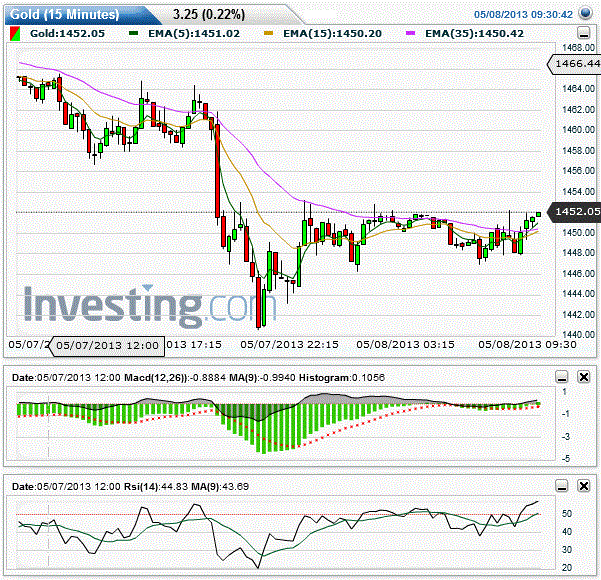
Task: Click the 05/07/2013 12:00 crosshair date label
Action: point(107,346)
